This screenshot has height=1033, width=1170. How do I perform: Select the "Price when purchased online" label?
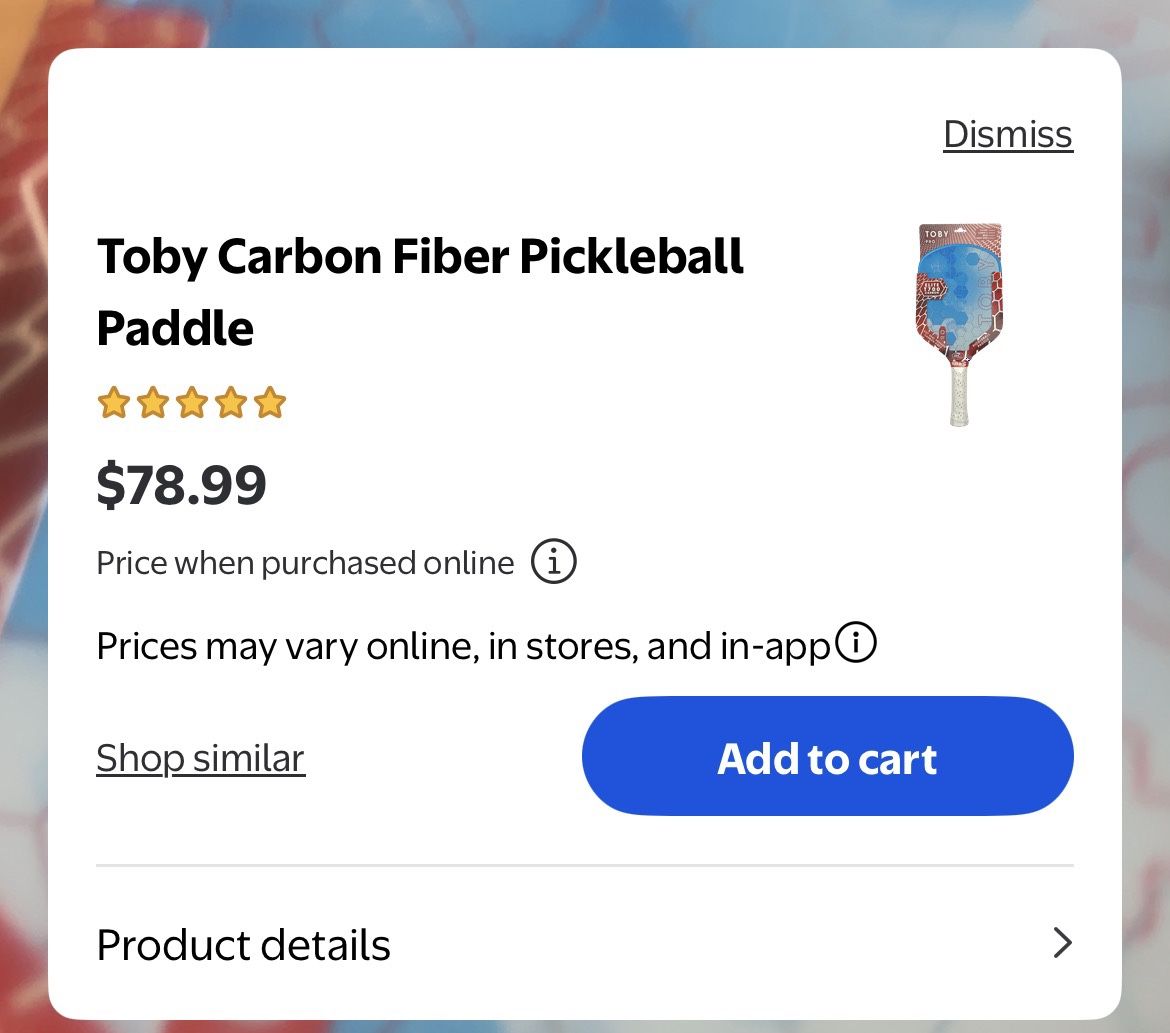(303, 561)
